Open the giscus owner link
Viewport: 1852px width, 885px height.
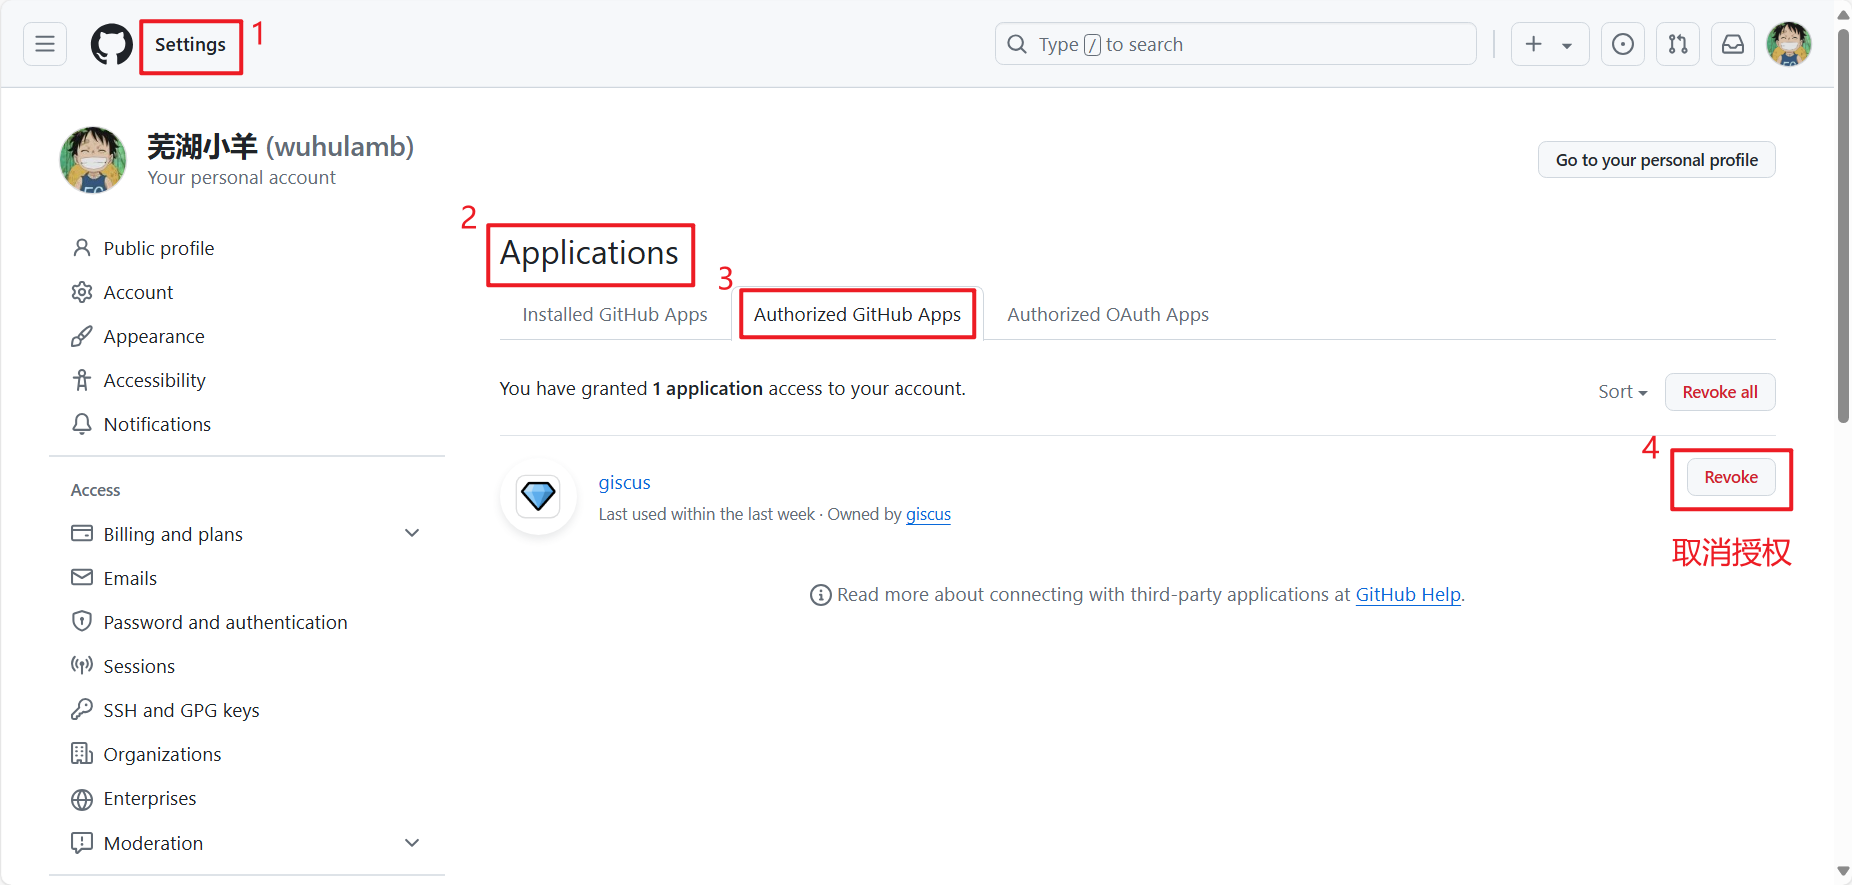[x=928, y=514]
